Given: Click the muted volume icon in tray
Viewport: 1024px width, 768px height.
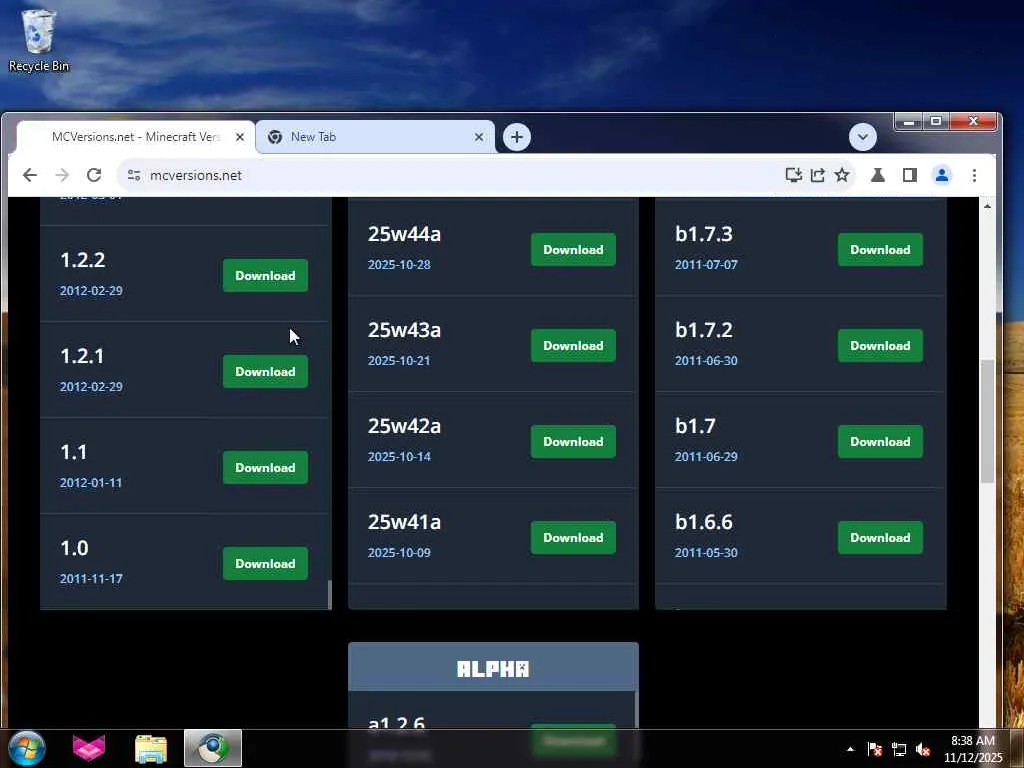Looking at the screenshot, I should click(x=923, y=749).
